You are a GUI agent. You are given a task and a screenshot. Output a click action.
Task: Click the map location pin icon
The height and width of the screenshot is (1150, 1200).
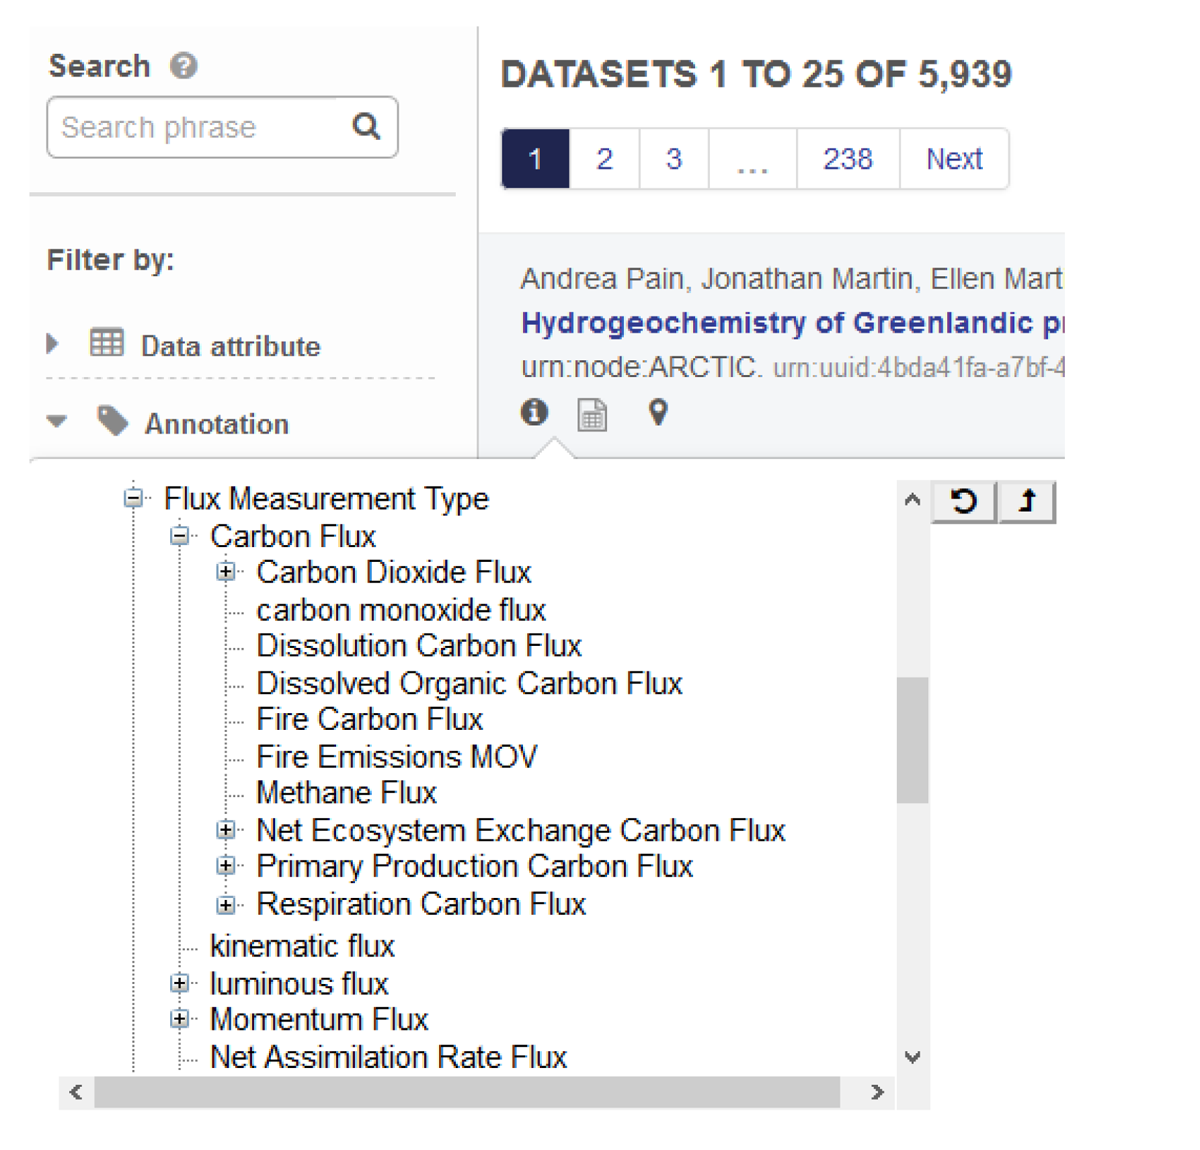tap(658, 412)
